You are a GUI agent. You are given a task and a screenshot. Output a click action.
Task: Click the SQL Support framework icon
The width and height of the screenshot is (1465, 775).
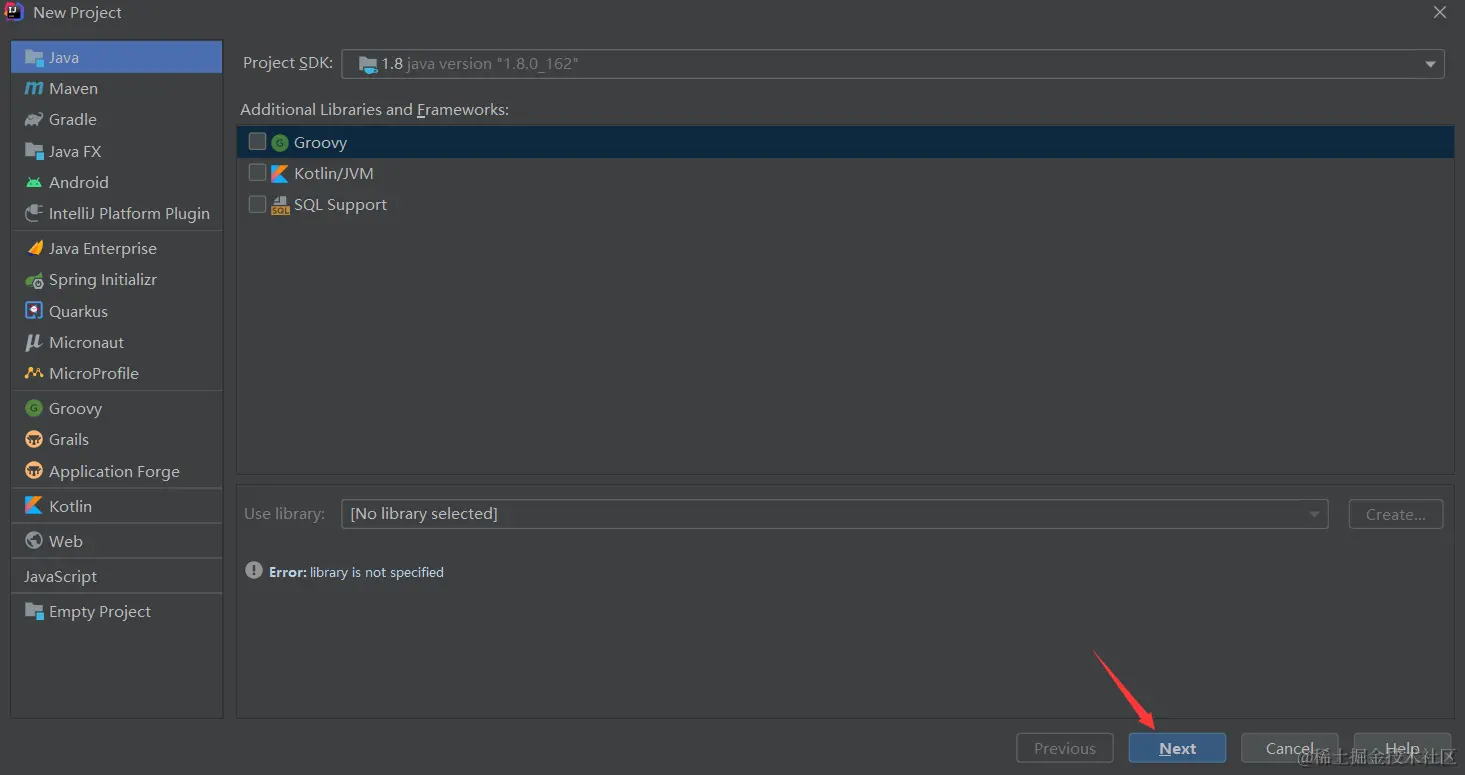coord(280,205)
